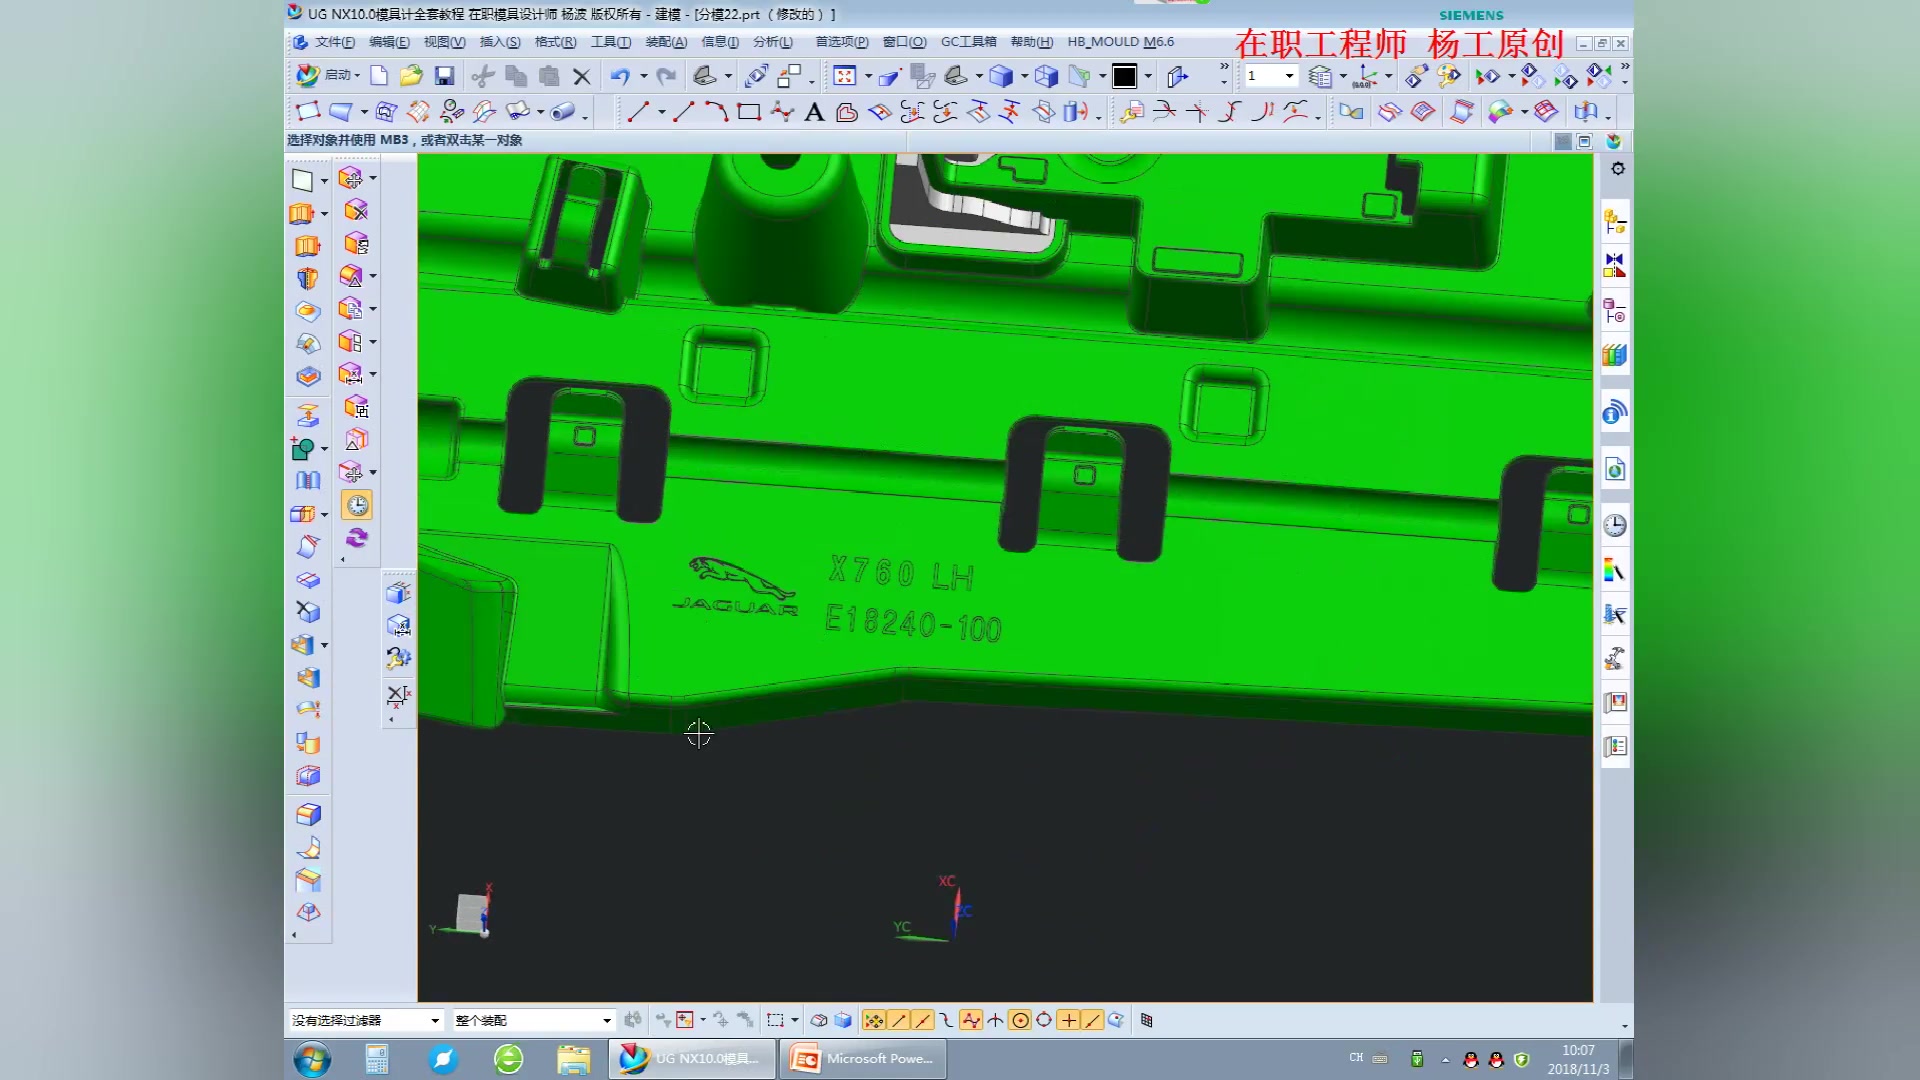Open the History clock panel on the right sidebar
This screenshot has height=1080, width=1920.
[x=1615, y=526]
